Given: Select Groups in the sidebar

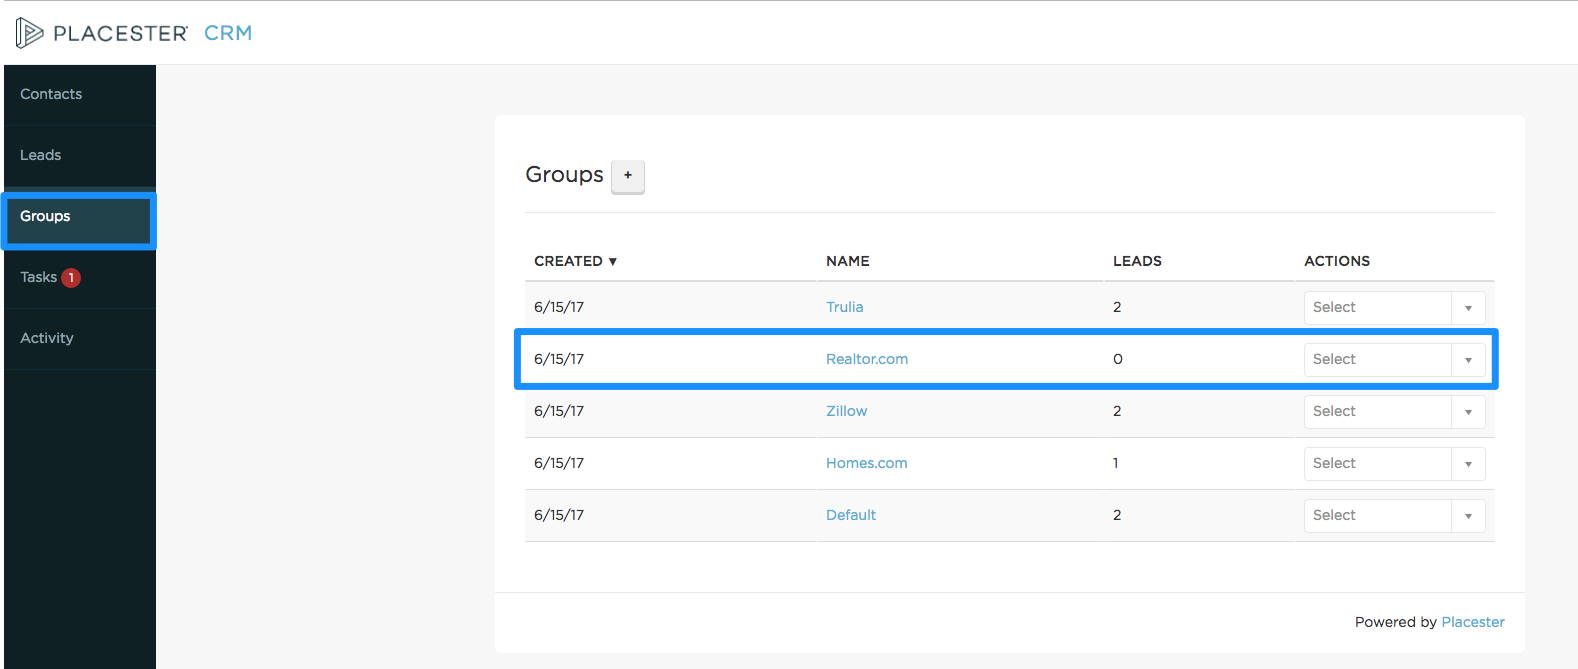Looking at the screenshot, I should point(80,217).
